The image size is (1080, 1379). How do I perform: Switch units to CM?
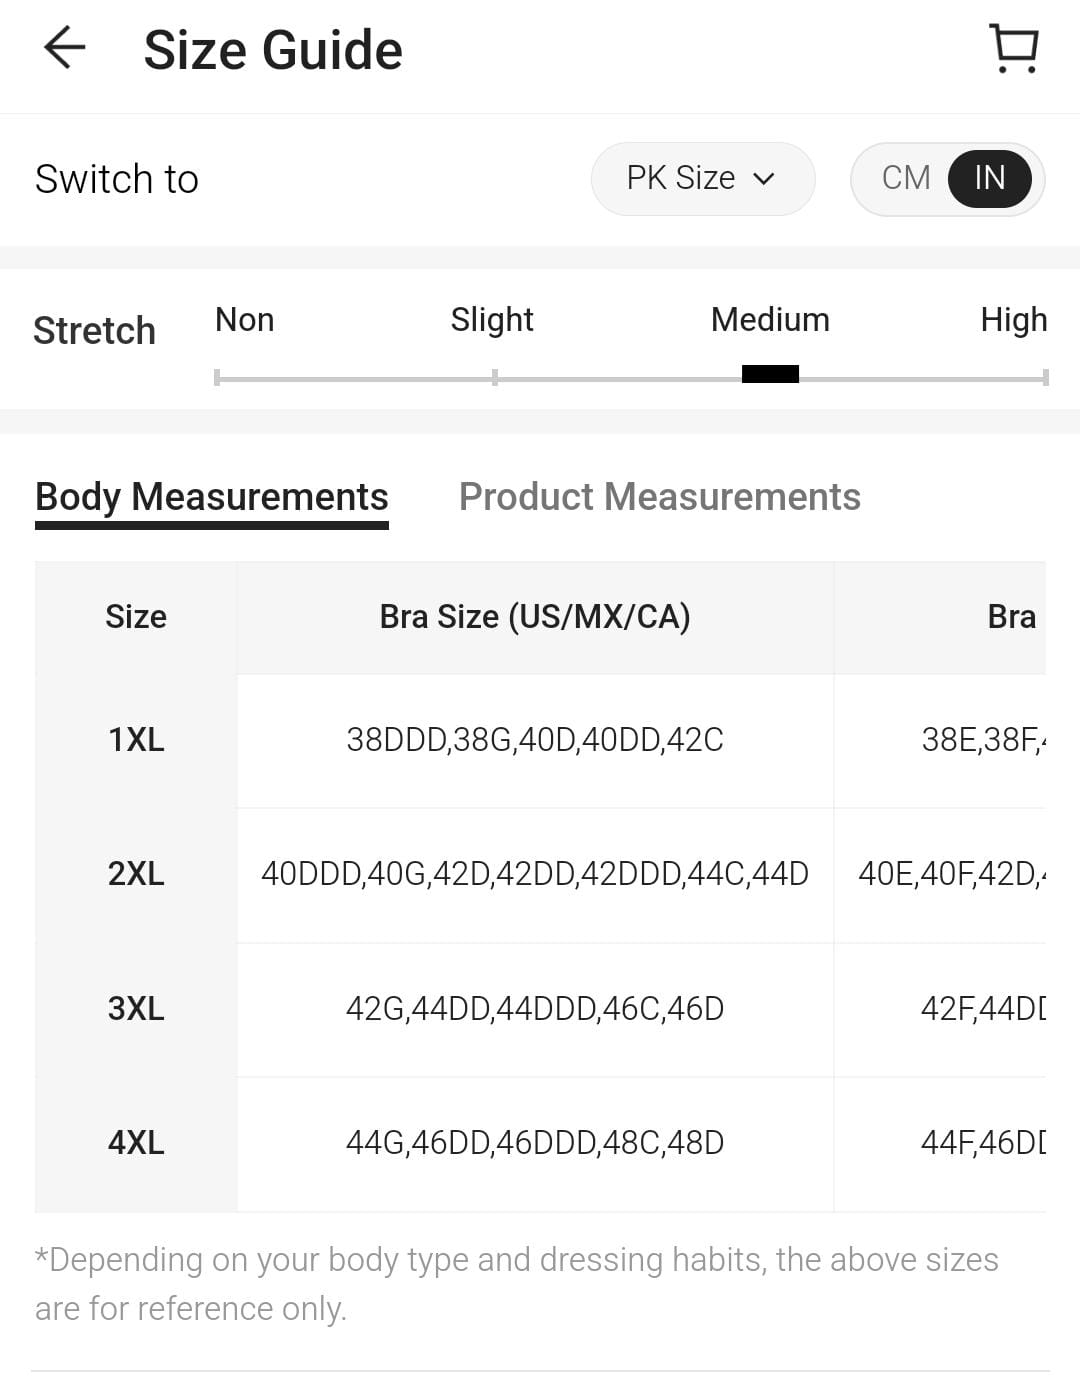(x=906, y=178)
